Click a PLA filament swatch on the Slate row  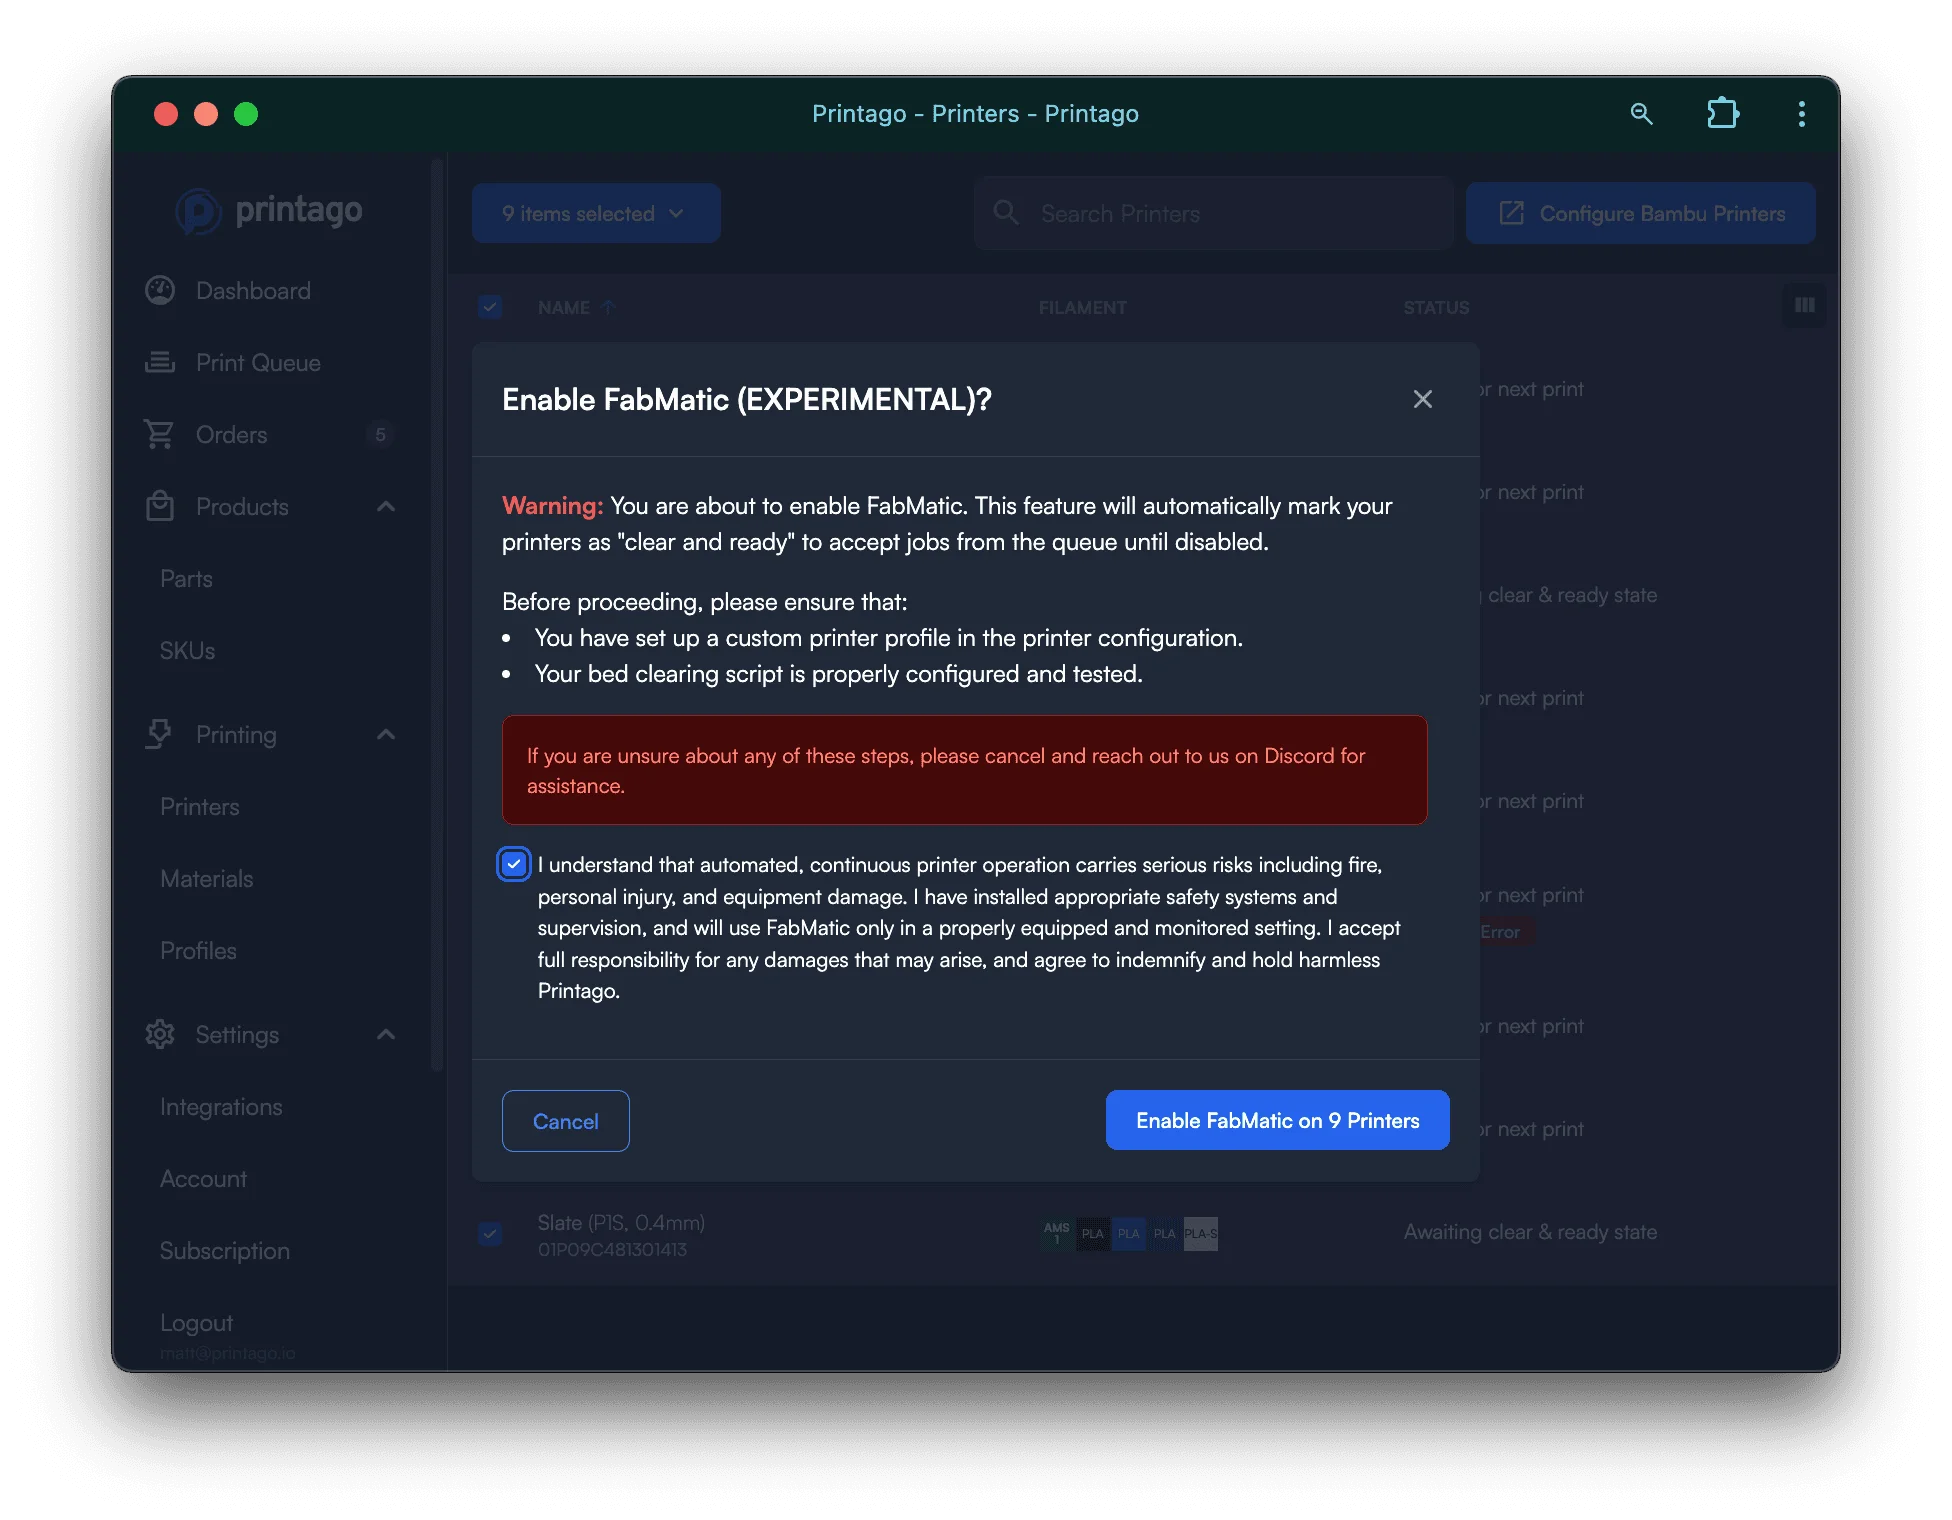[x=1128, y=1234]
